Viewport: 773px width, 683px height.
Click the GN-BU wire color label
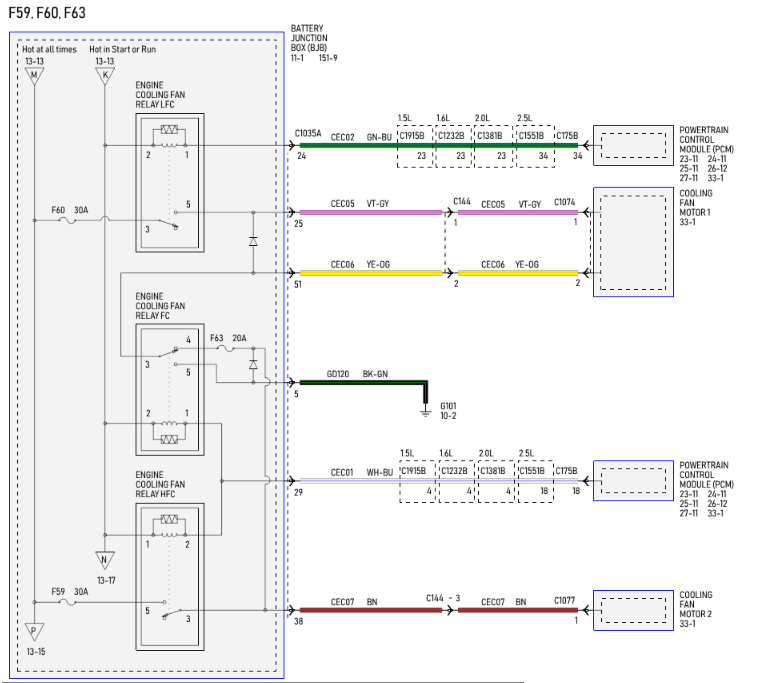pos(379,137)
